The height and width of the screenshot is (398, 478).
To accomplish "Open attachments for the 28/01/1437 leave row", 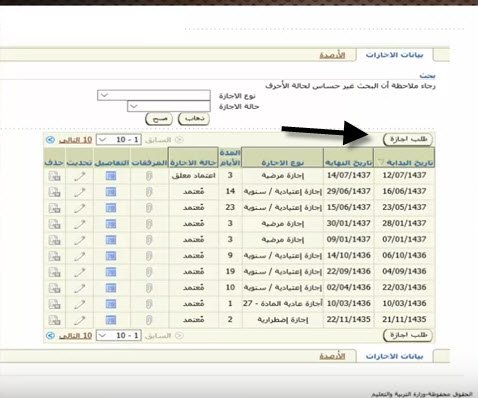I will click(x=149, y=224).
